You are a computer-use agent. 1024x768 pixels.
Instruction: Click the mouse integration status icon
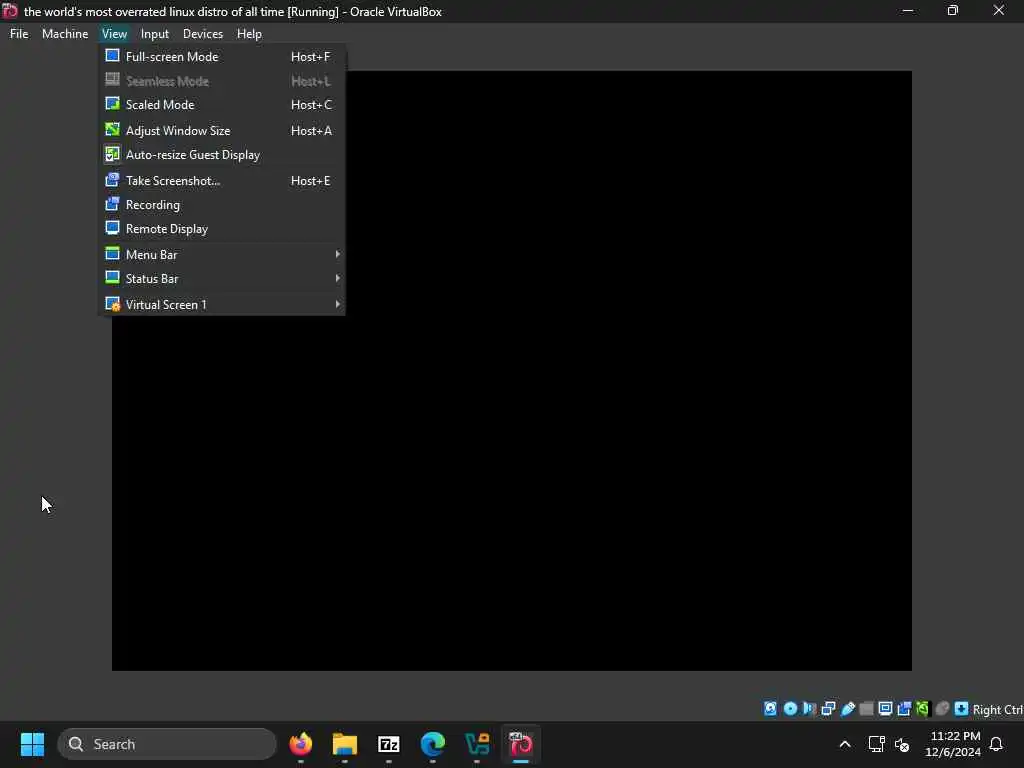[x=942, y=709]
